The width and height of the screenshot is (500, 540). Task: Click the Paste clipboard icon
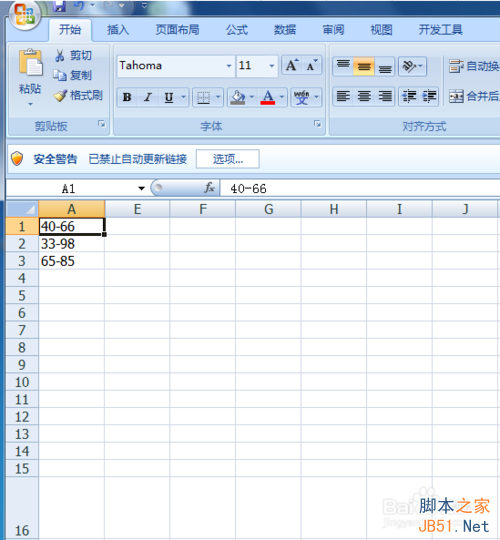(30, 63)
